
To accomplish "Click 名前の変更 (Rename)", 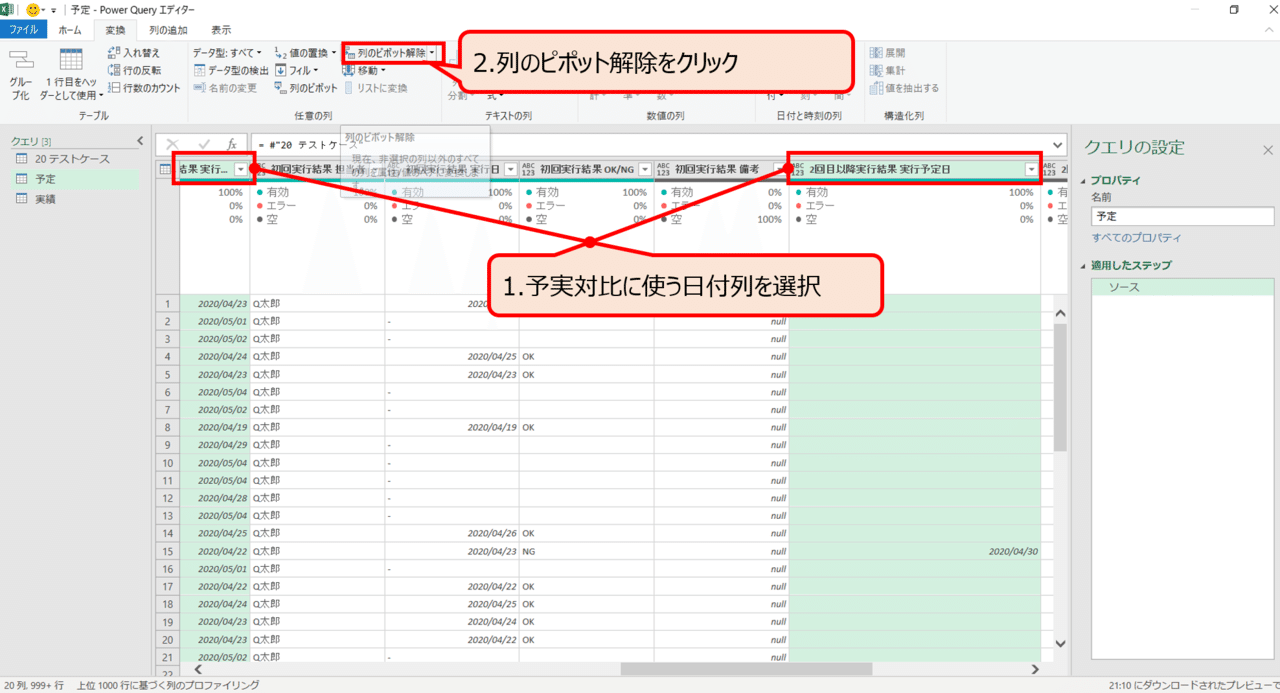I will click(225, 88).
